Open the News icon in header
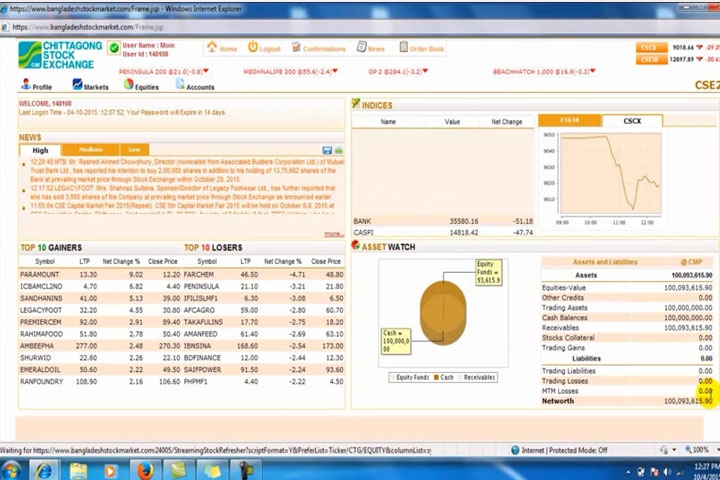 click(x=369, y=48)
